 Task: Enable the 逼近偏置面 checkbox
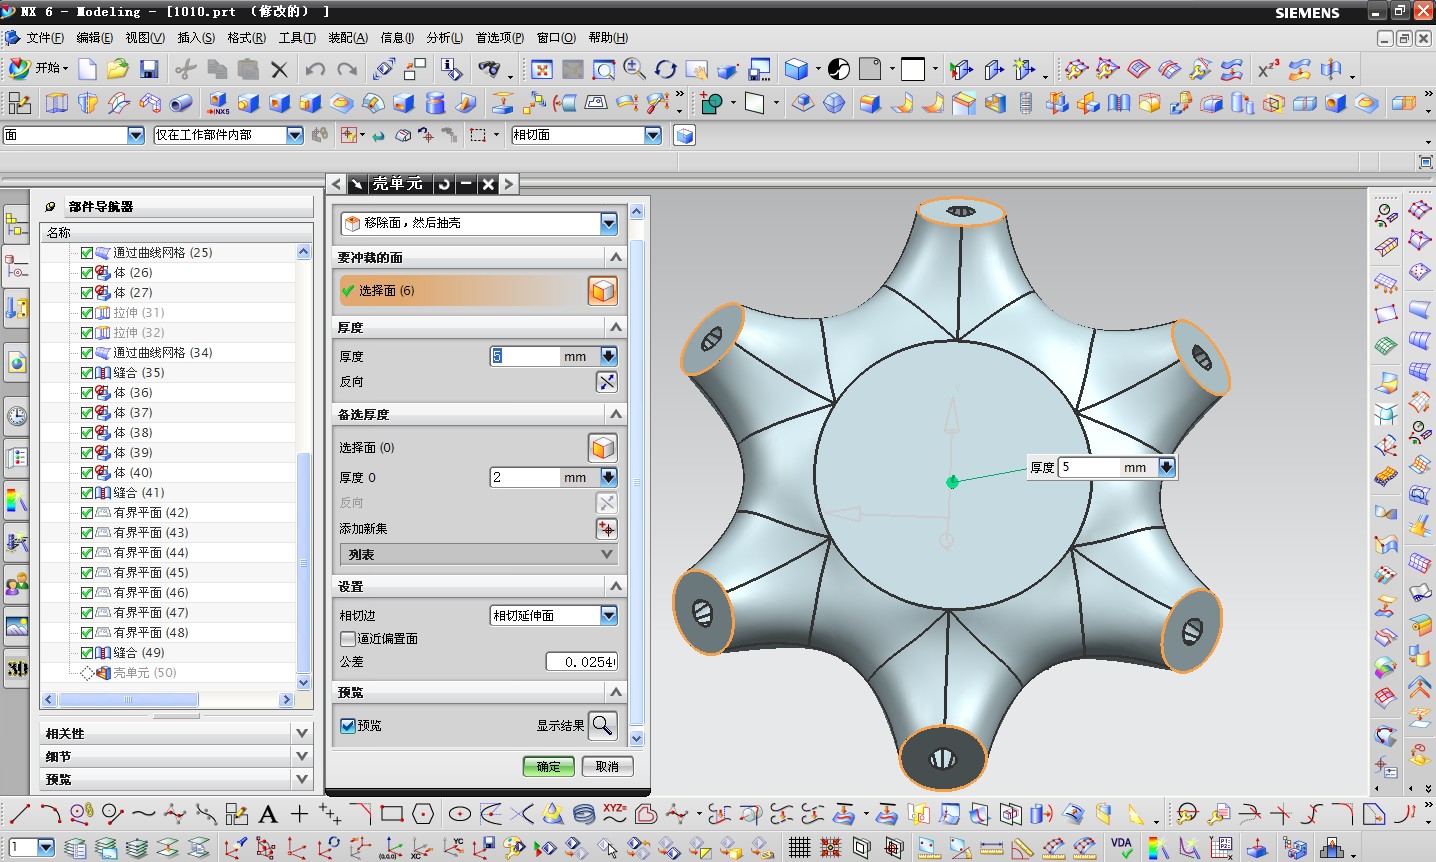tap(348, 638)
